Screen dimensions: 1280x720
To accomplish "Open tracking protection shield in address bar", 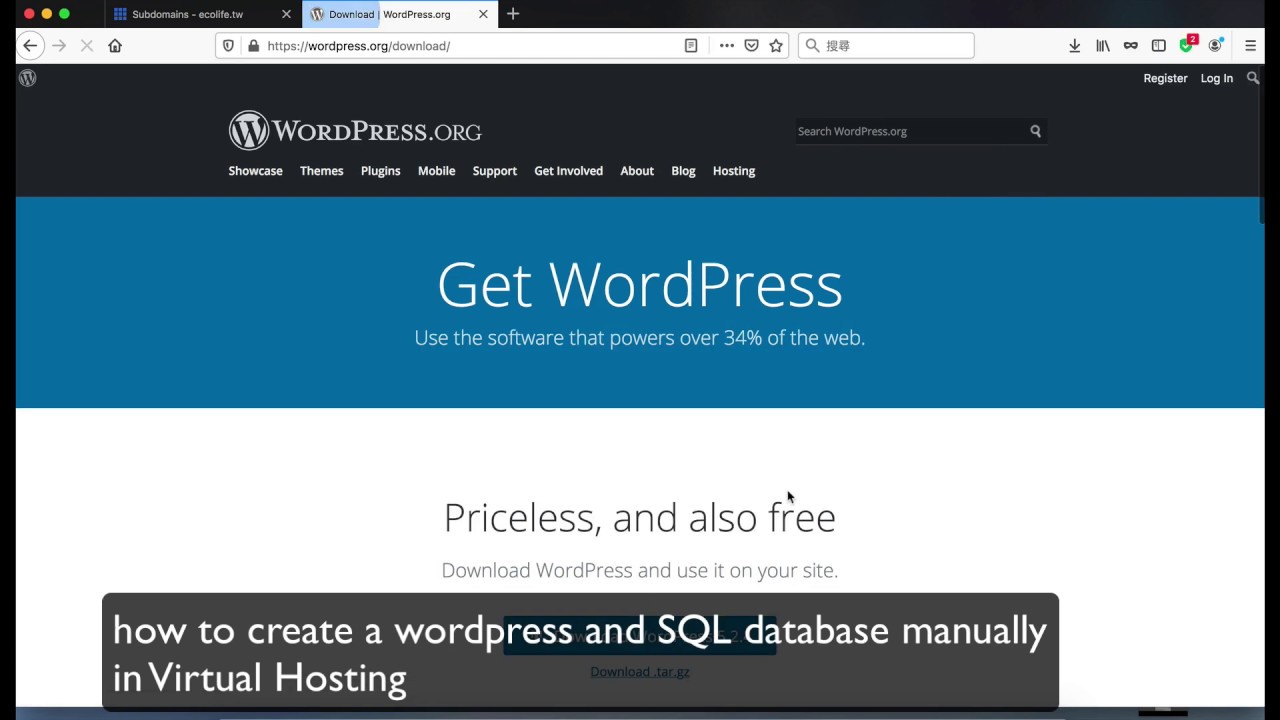I will tap(228, 45).
